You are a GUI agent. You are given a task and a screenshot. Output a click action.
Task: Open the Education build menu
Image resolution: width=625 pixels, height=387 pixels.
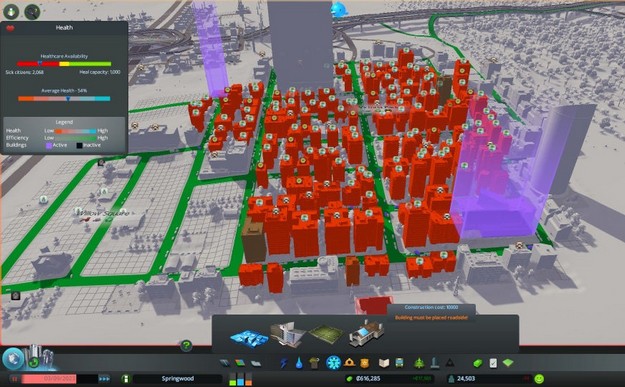[x=384, y=363]
